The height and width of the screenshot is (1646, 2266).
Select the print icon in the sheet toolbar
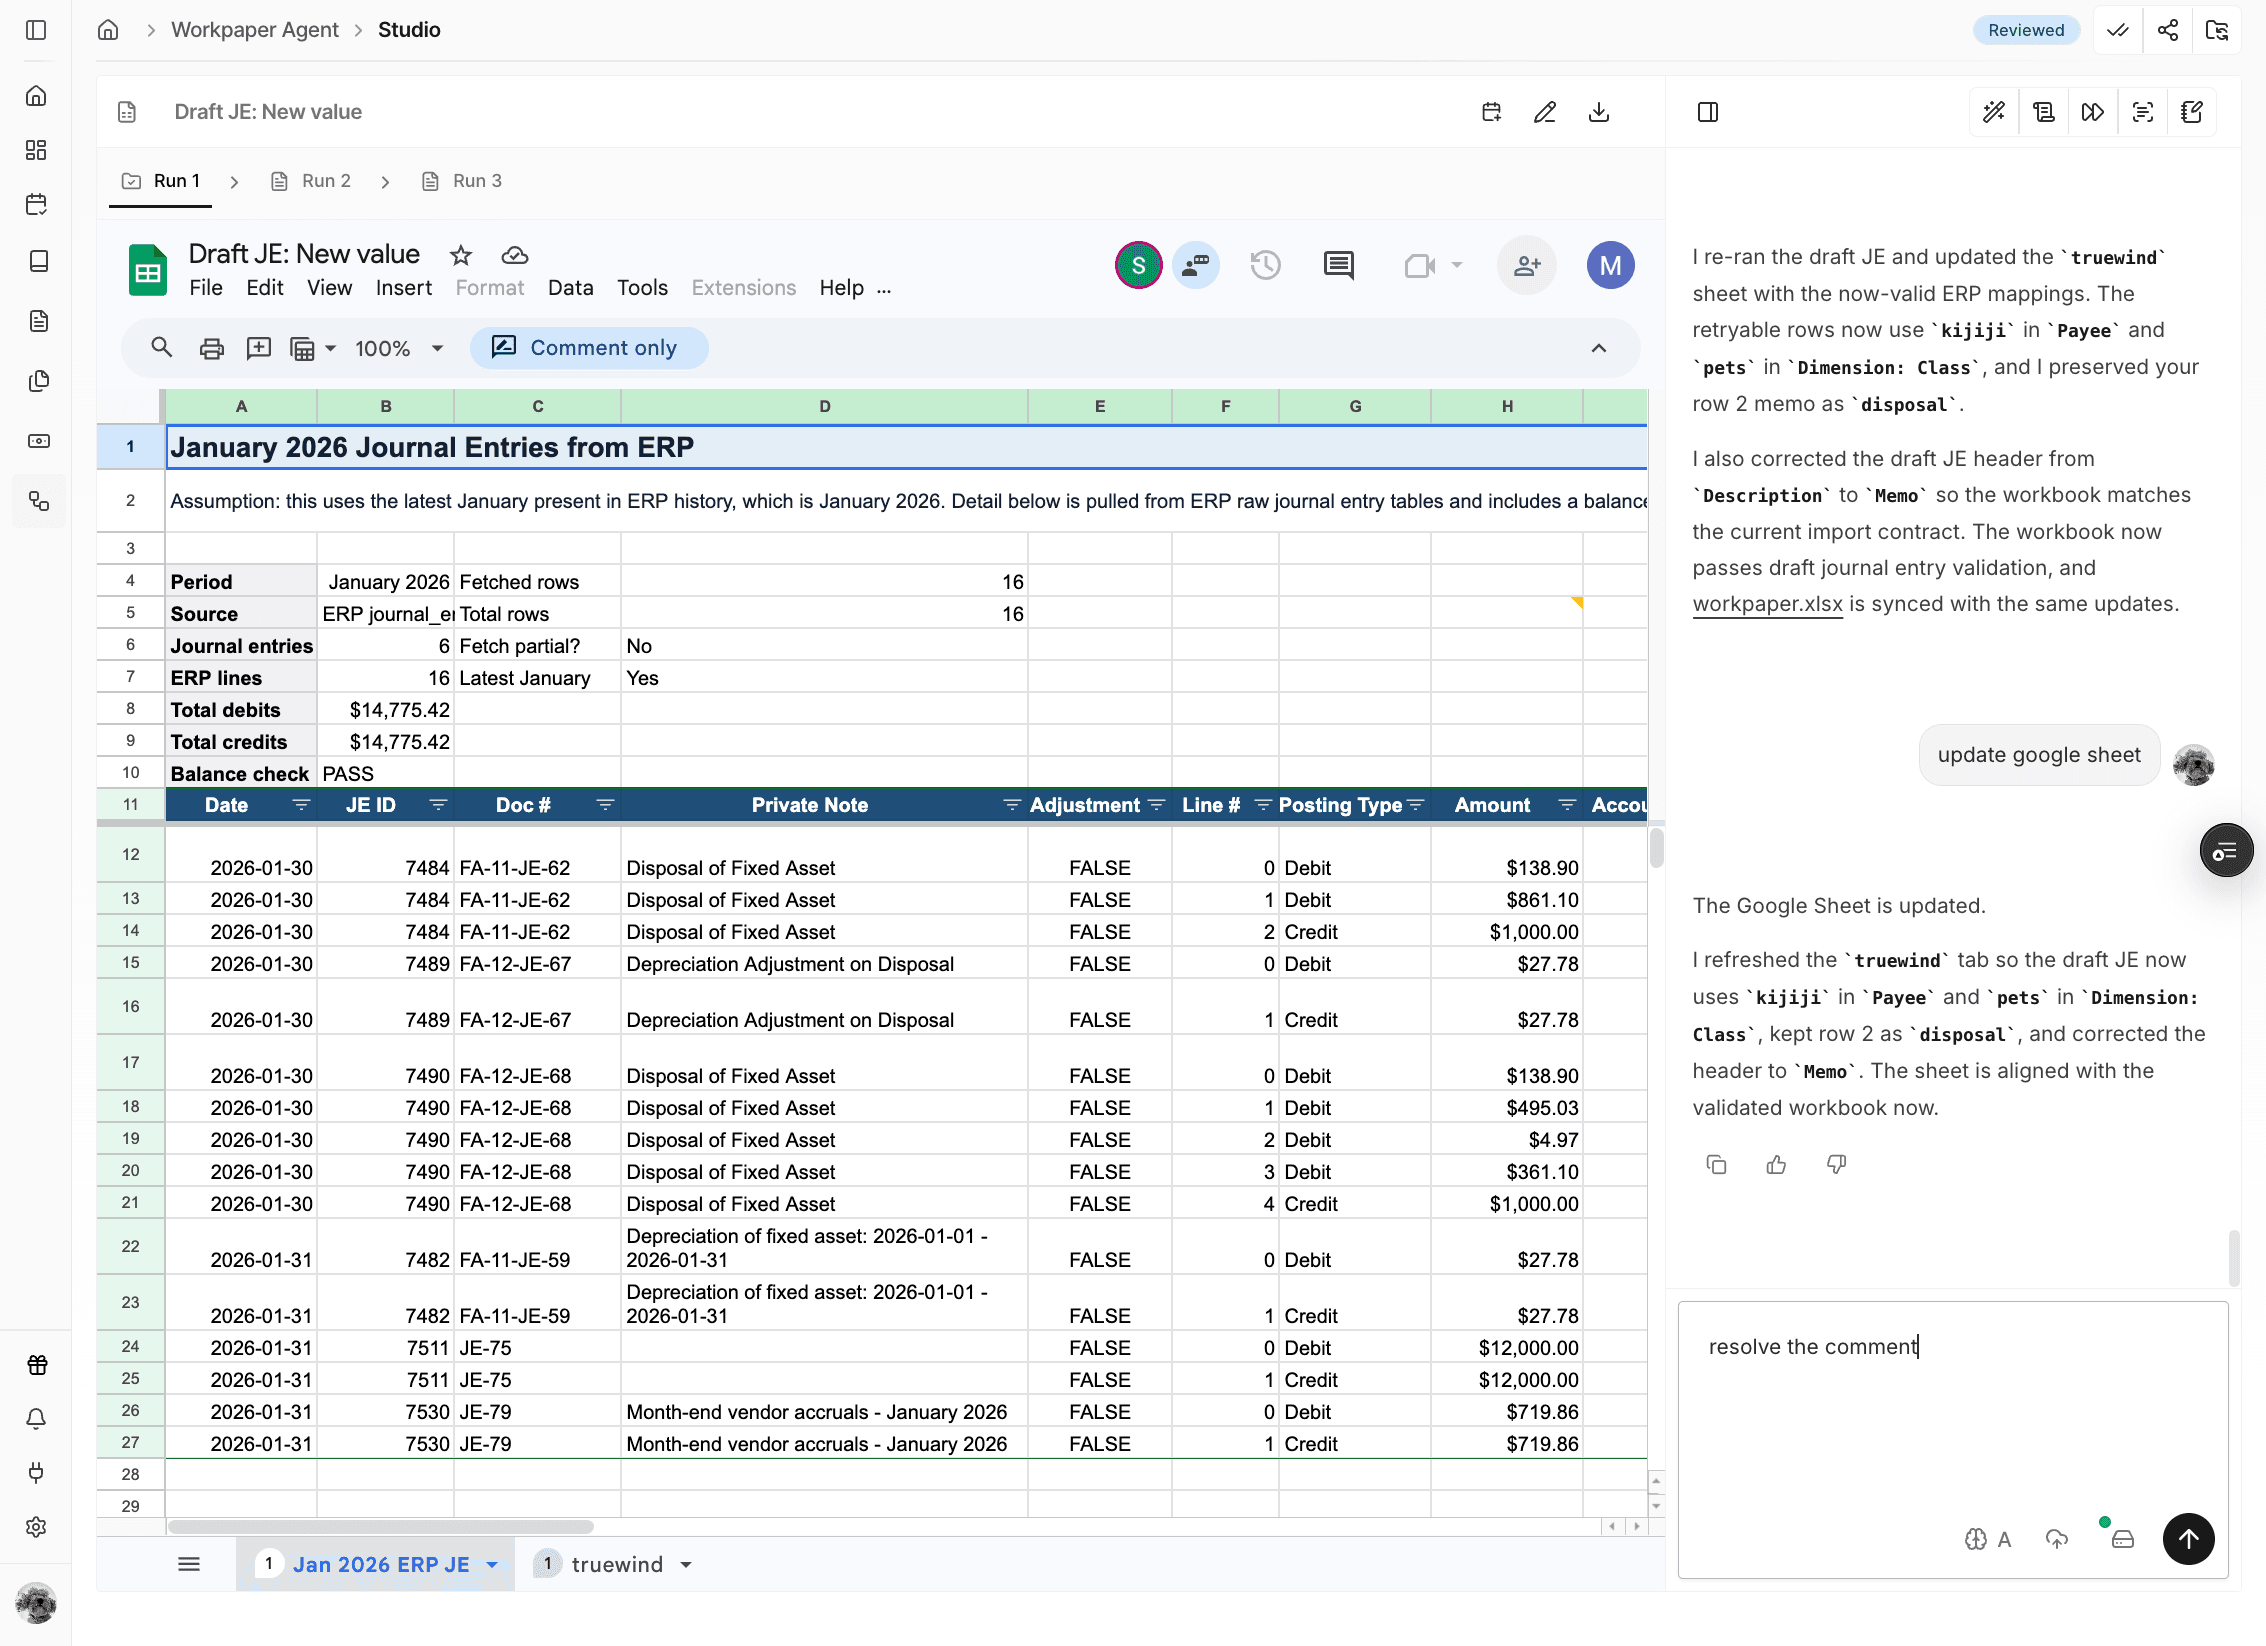tap(211, 347)
